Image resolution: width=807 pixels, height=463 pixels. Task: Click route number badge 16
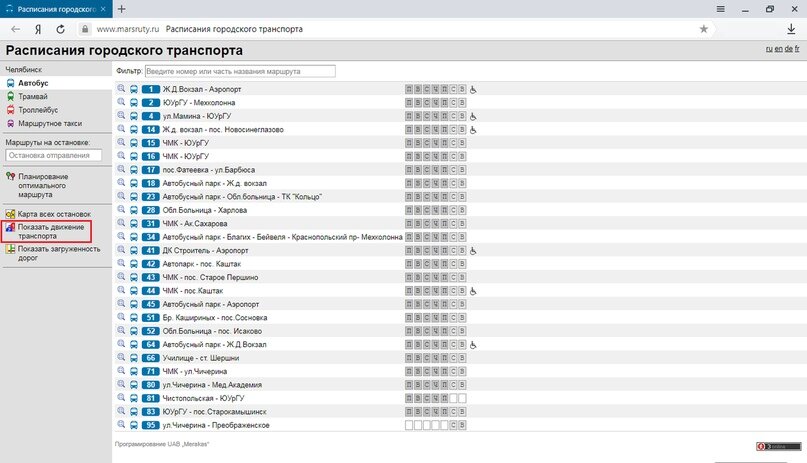coord(150,156)
